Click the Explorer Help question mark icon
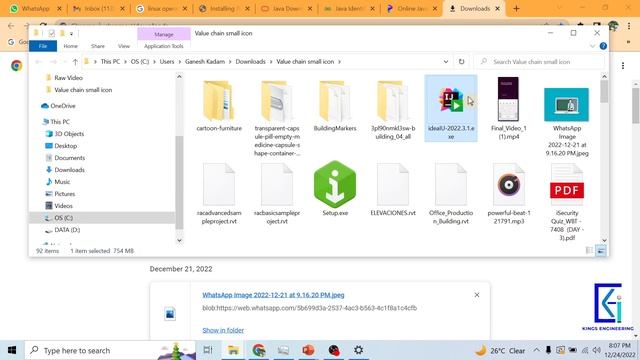640x360 pixels. coord(603,46)
